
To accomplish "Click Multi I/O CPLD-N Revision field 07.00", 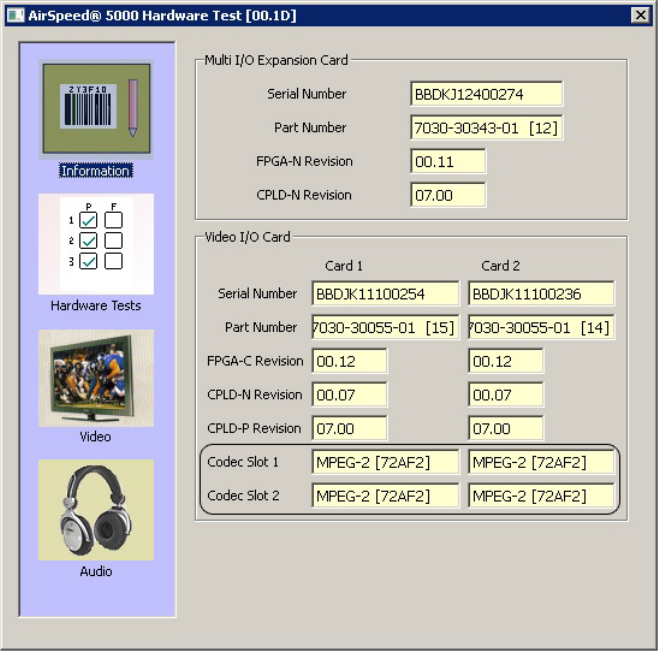I will (448, 195).
